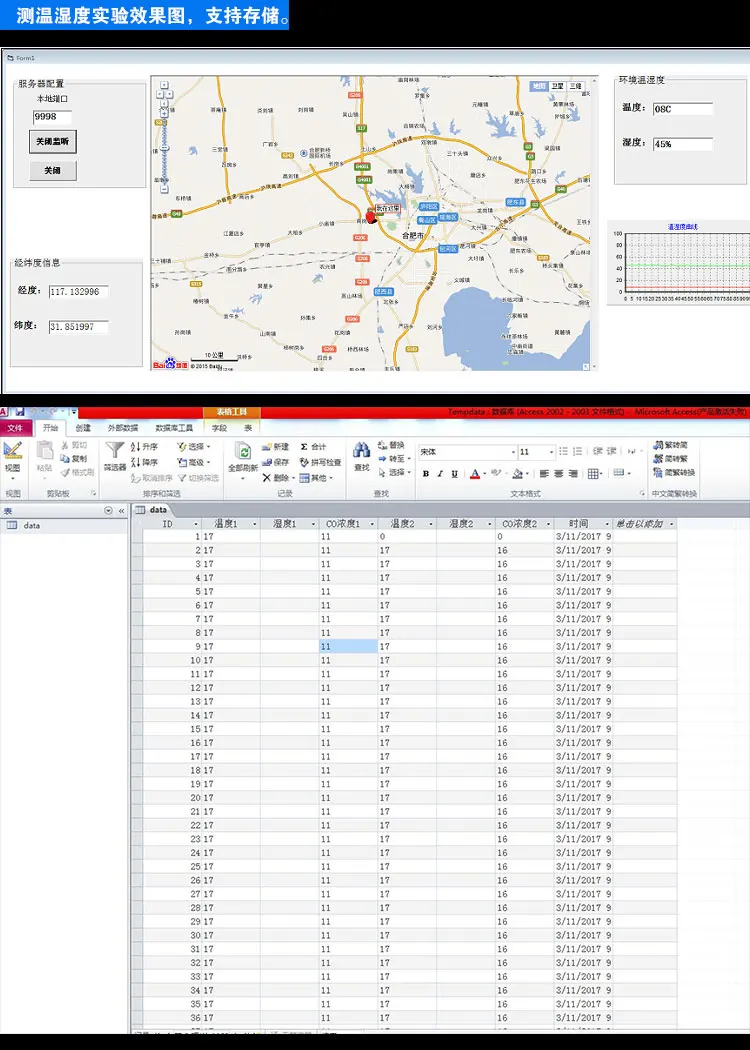Open the 温度1 column header dropdown arrow
Image resolution: width=750 pixels, height=1050 pixels.
pyautogui.click(x=255, y=524)
